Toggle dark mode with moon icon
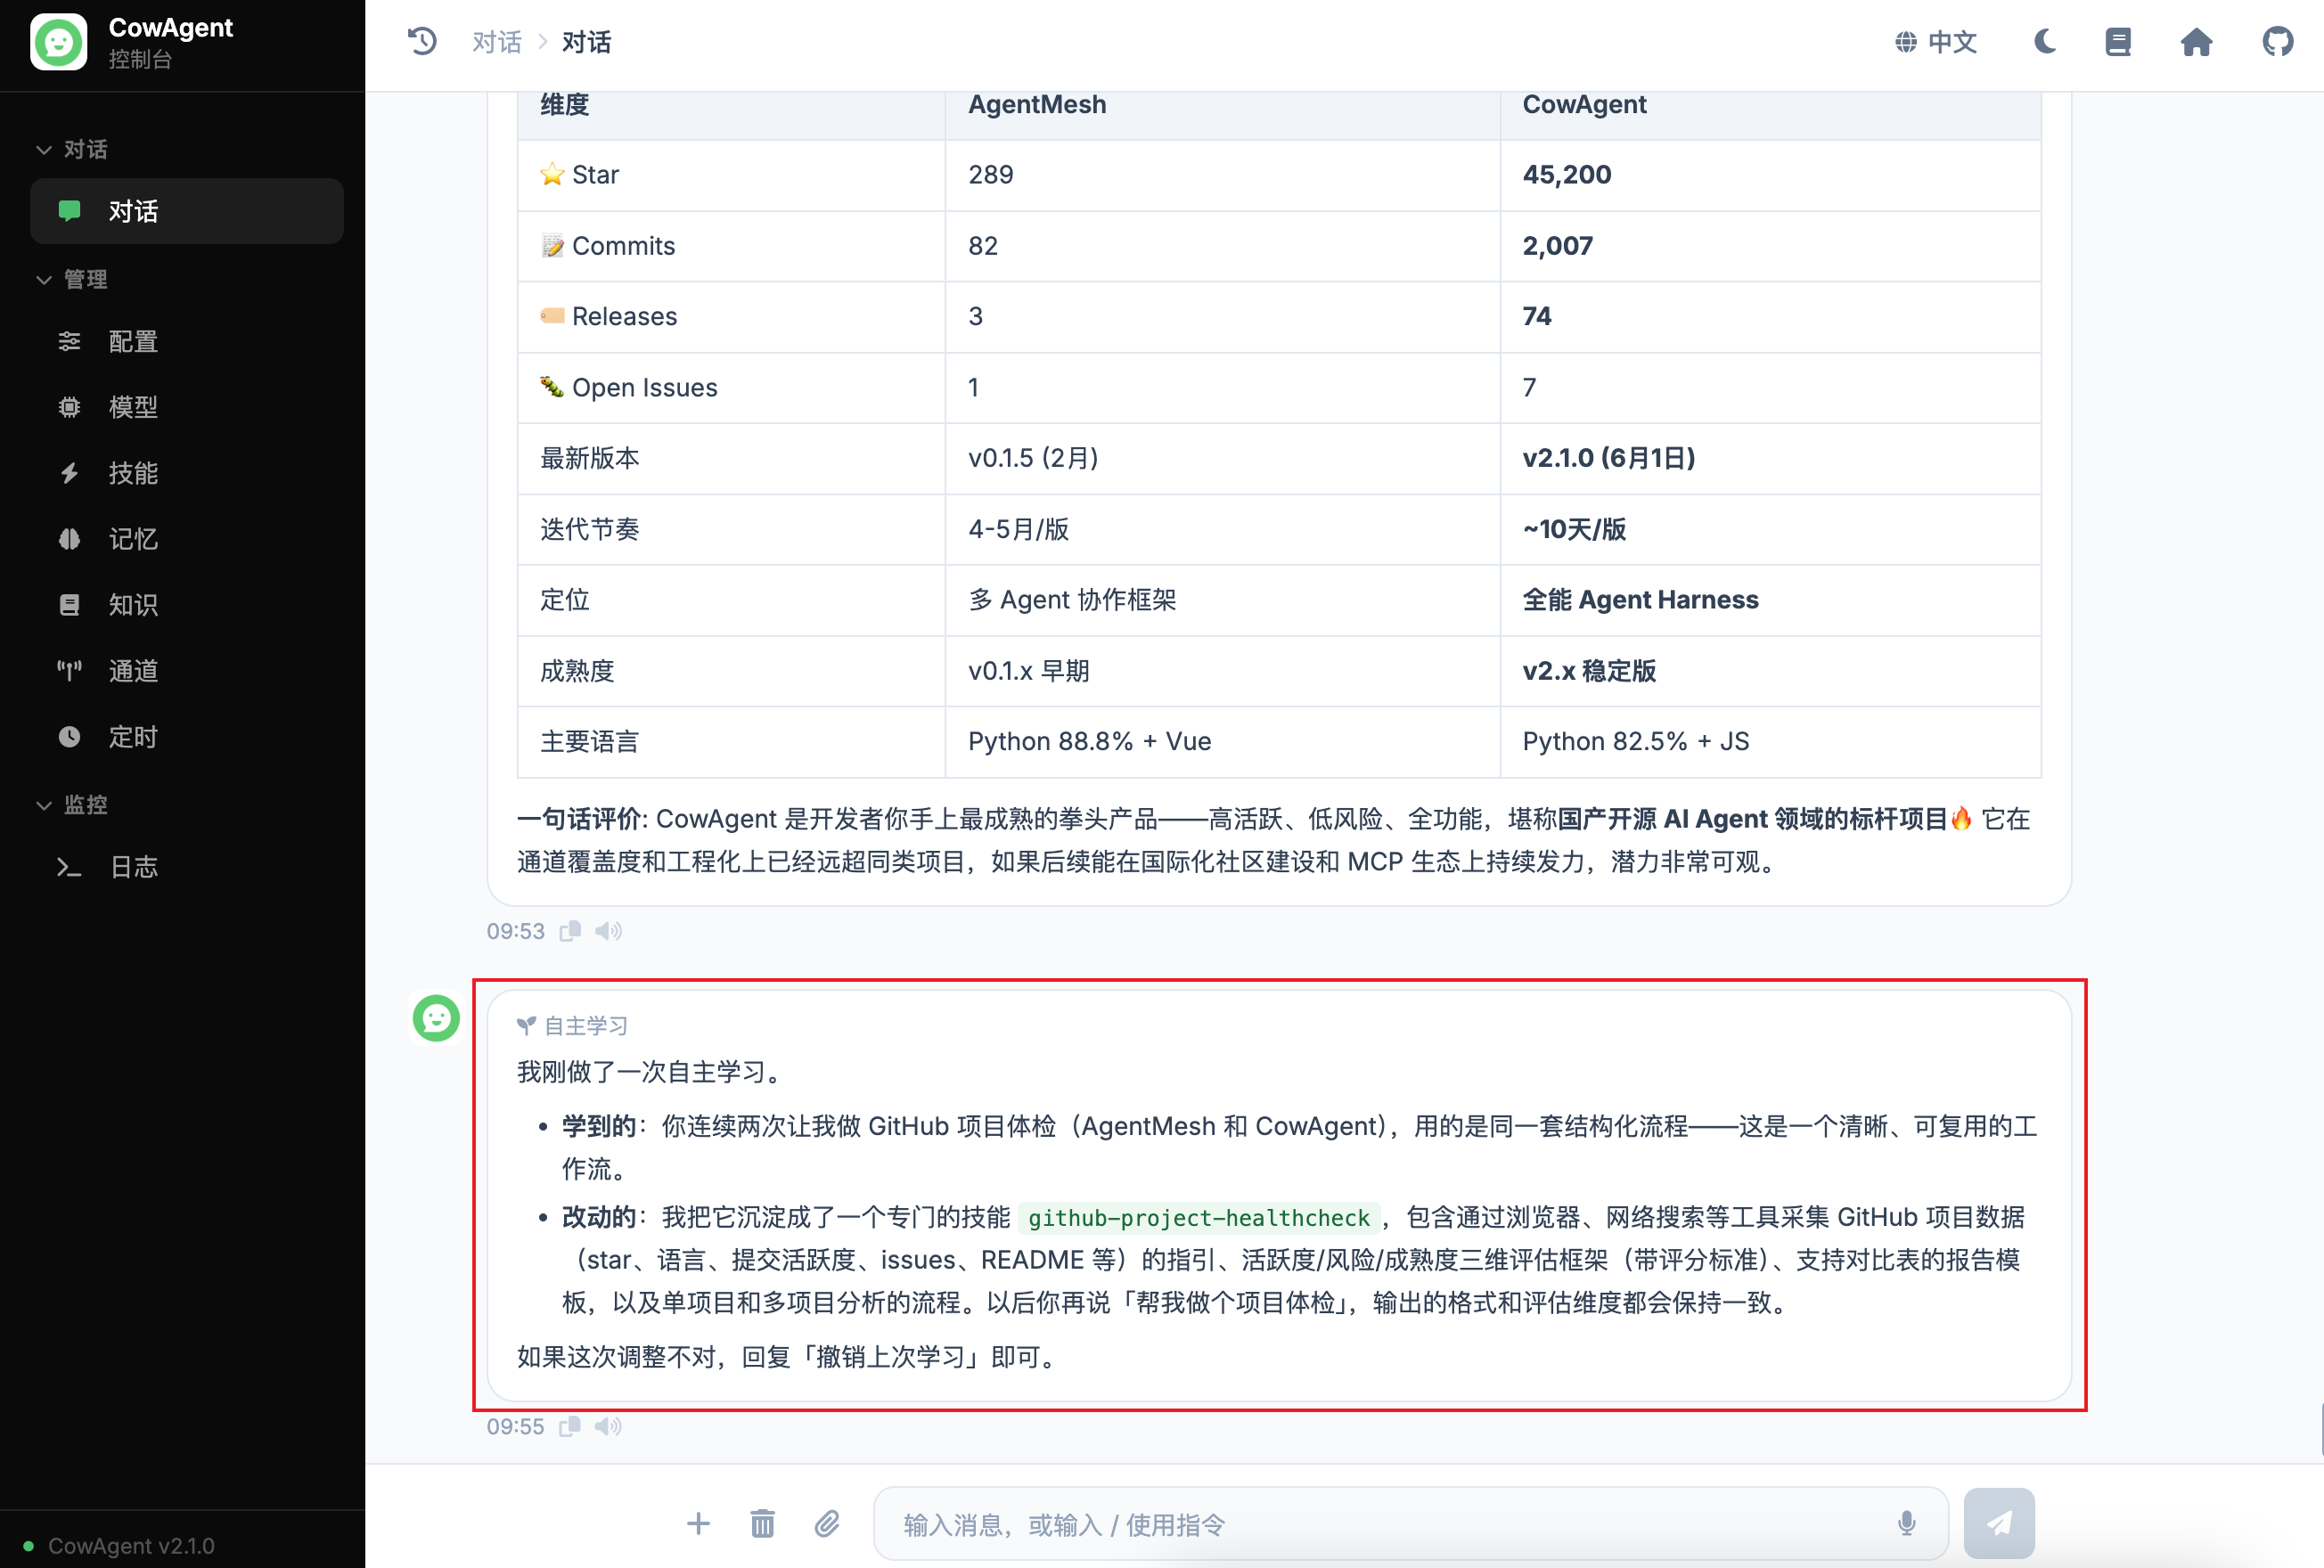The image size is (2324, 1568). click(2045, 42)
